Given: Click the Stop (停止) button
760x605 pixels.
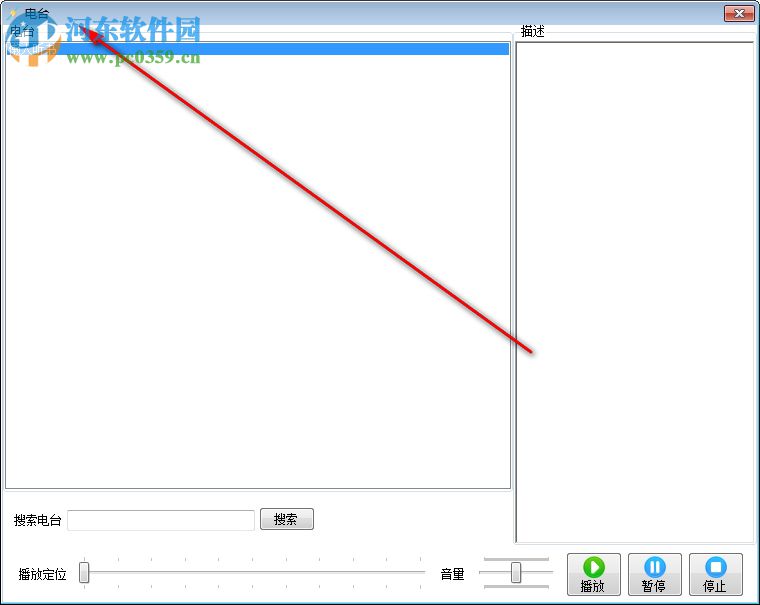Looking at the screenshot, I should click(715, 574).
